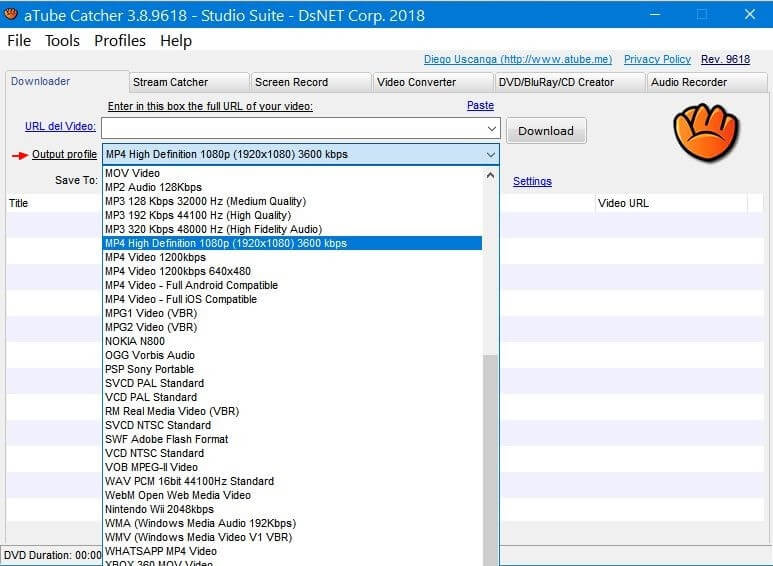Select MP4 Video 1200kbps 640x480 profile
Viewport: 773px width, 566px height.
[x=292, y=271]
